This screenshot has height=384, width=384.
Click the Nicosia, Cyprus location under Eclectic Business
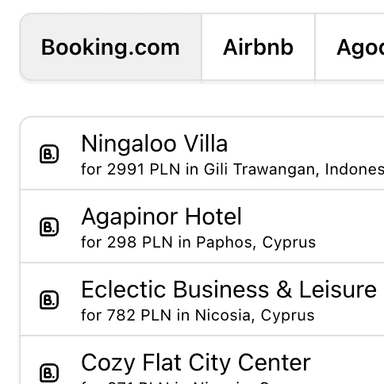pos(255,315)
